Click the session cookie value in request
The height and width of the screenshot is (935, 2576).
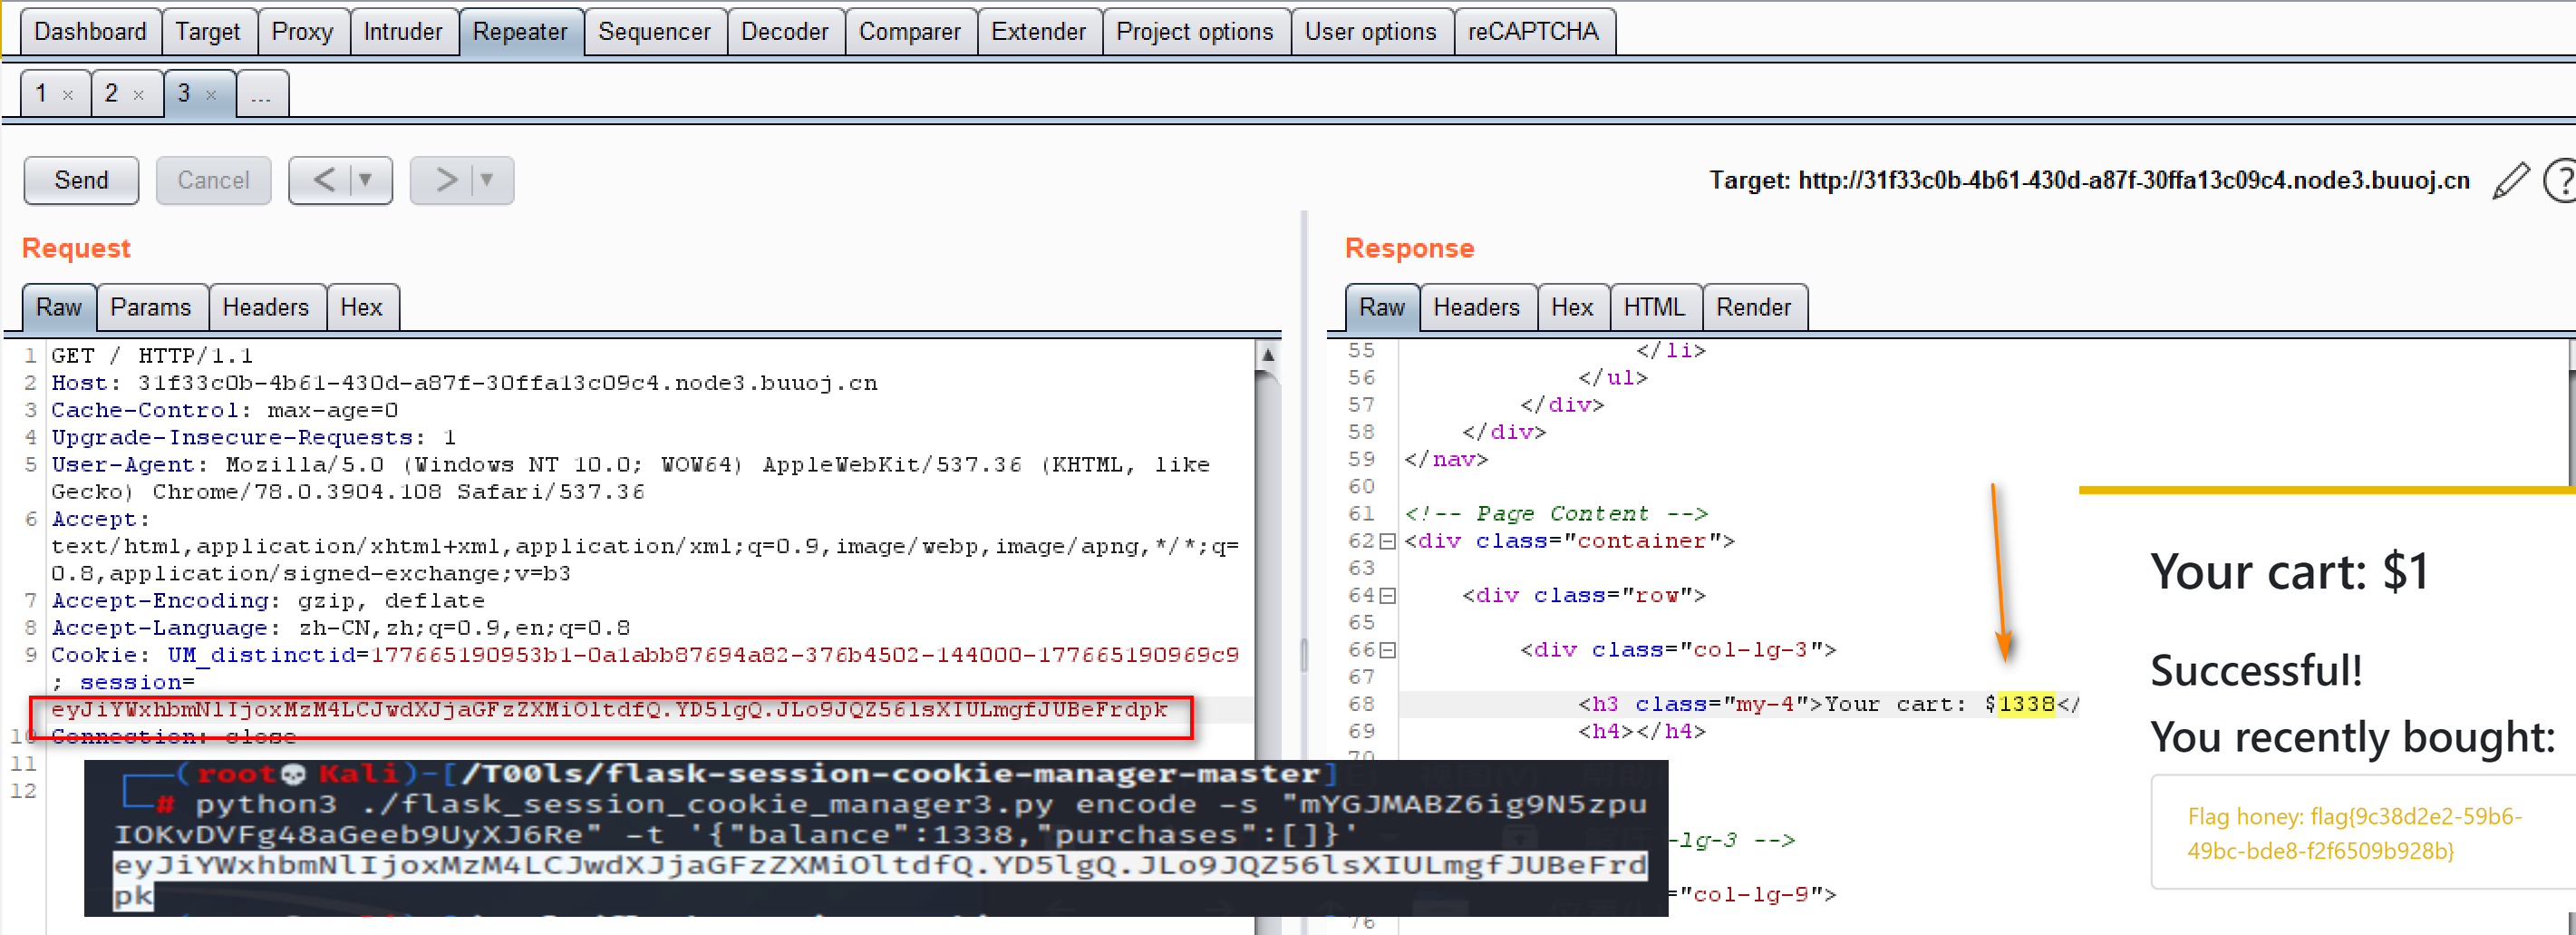(x=609, y=710)
